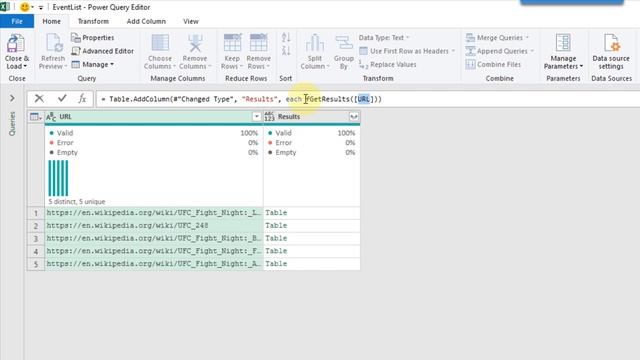
Task: Click the UFC_Fight_Night:_B URL cell in row 3
Action: tap(154, 238)
